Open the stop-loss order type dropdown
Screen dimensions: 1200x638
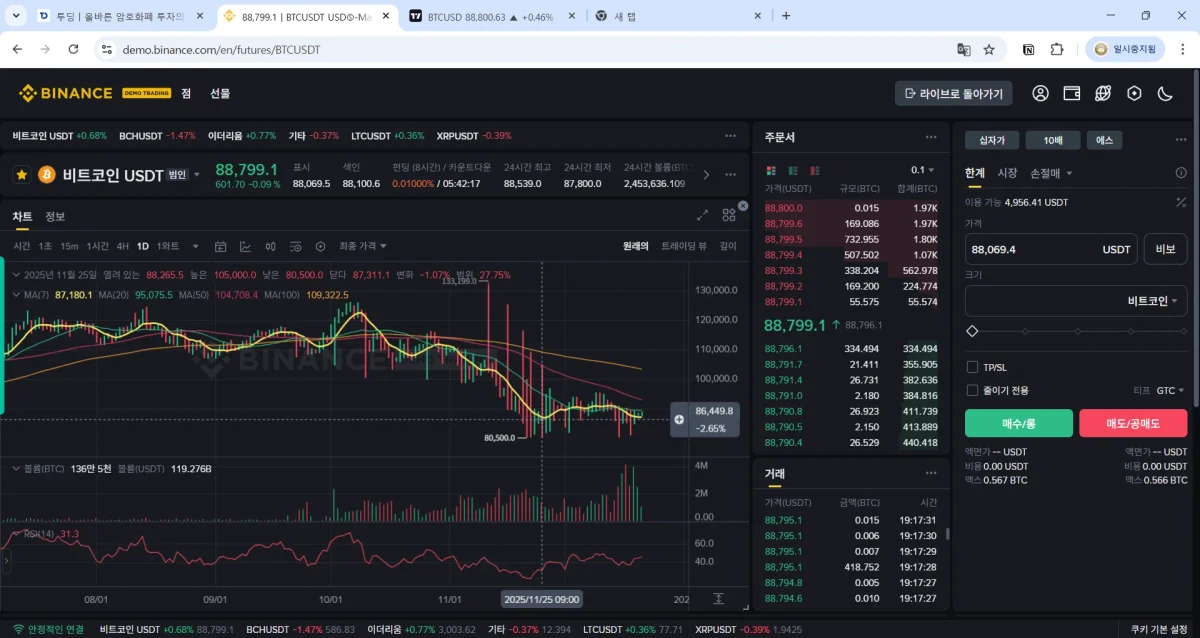tap(1050, 173)
